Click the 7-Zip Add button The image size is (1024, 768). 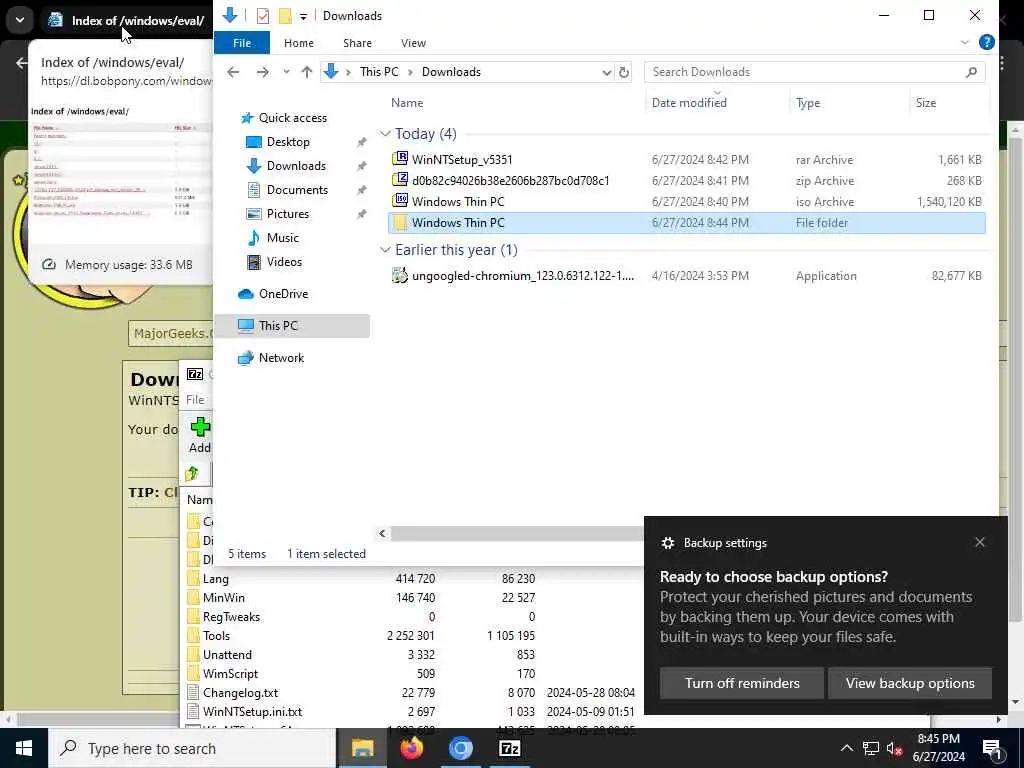(200, 436)
